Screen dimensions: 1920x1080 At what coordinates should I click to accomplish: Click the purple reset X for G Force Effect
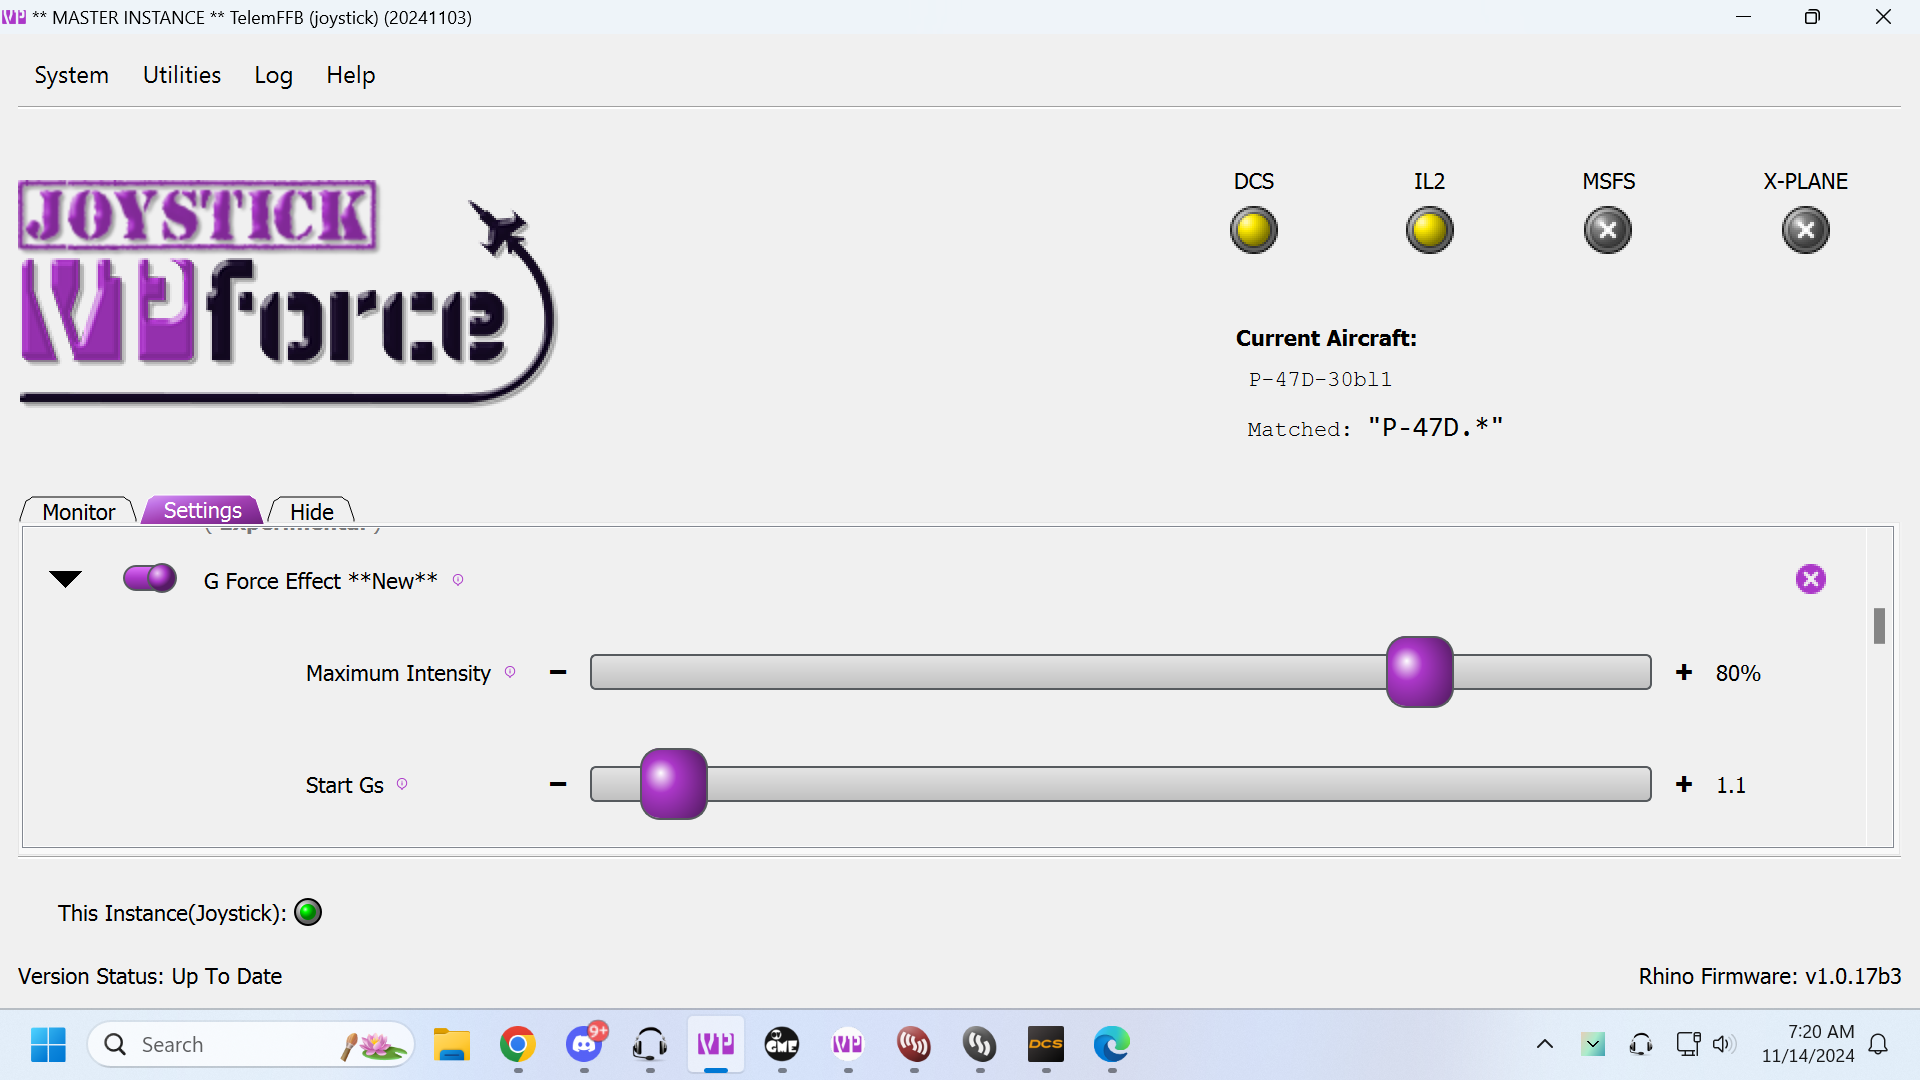click(x=1810, y=579)
